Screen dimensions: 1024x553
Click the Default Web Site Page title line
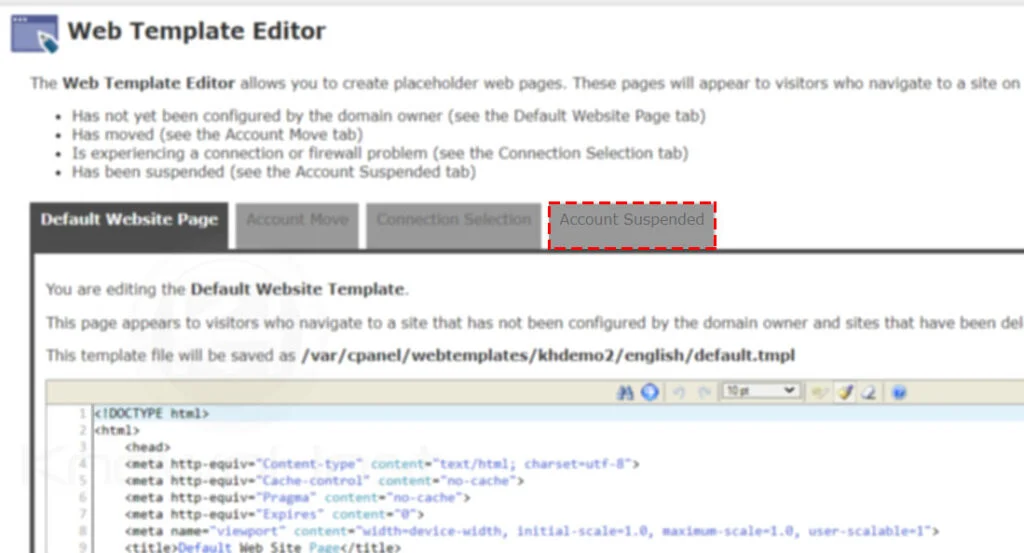coord(263,547)
